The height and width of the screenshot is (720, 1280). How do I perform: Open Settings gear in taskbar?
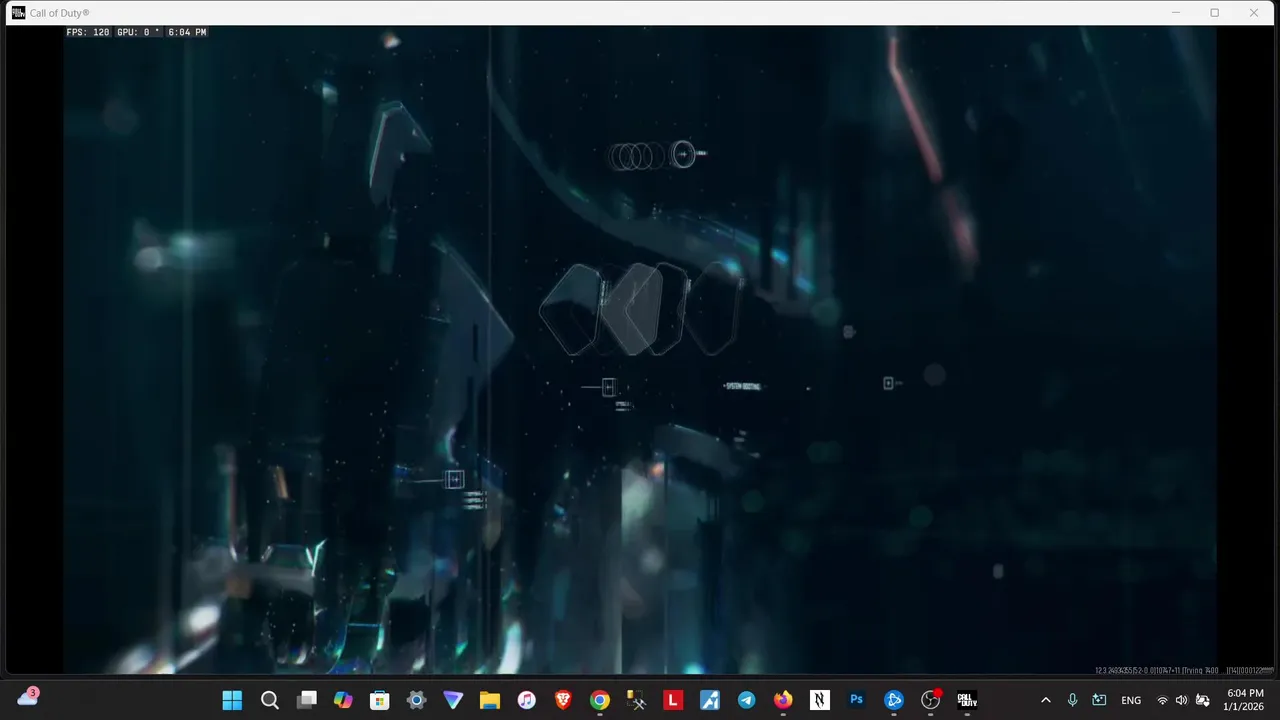pos(417,700)
